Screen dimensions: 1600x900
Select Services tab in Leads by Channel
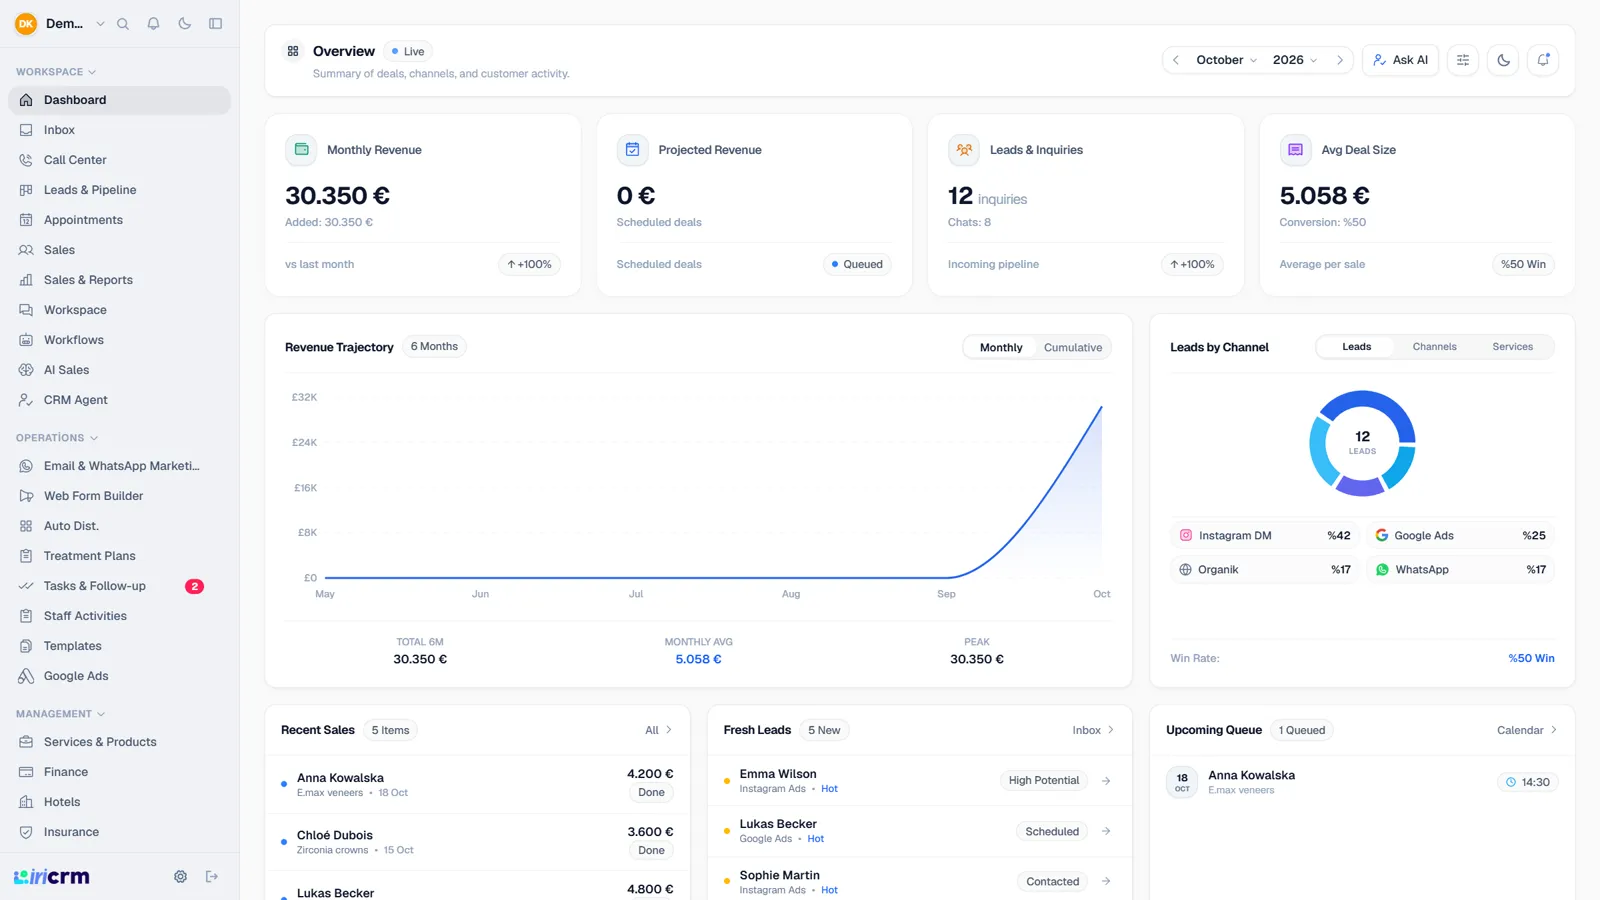coord(1512,347)
